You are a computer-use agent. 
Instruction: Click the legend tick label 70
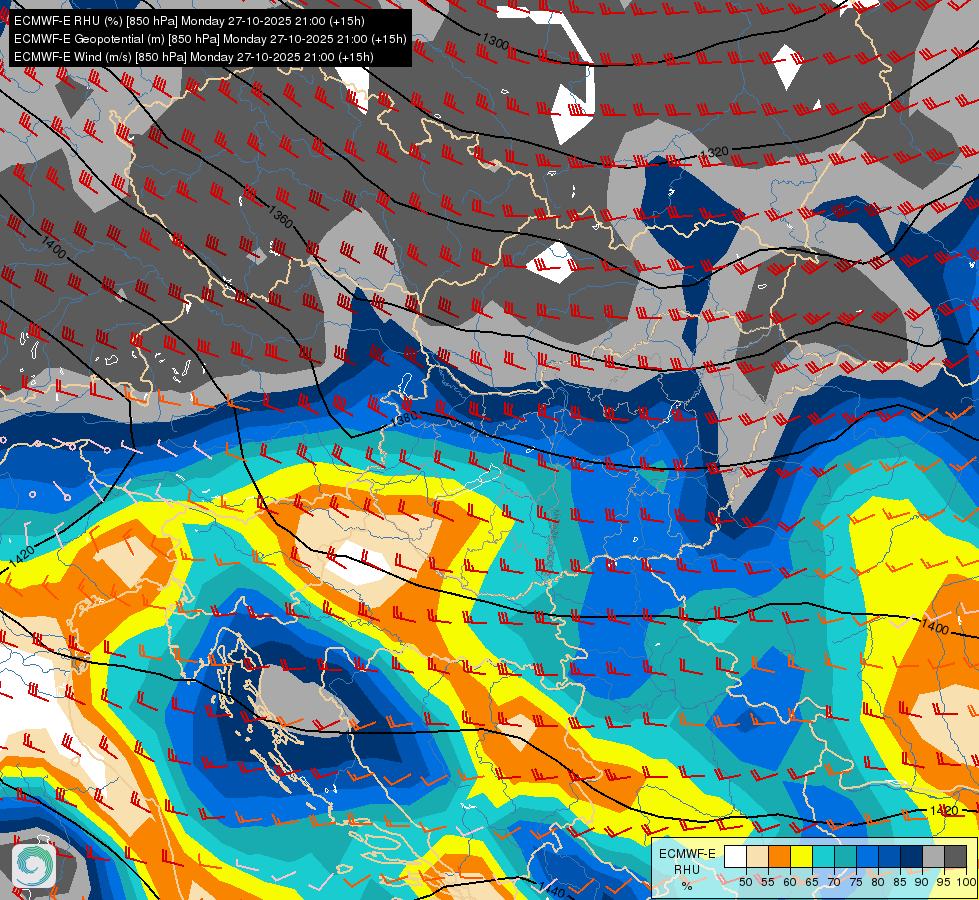pyautogui.click(x=834, y=882)
